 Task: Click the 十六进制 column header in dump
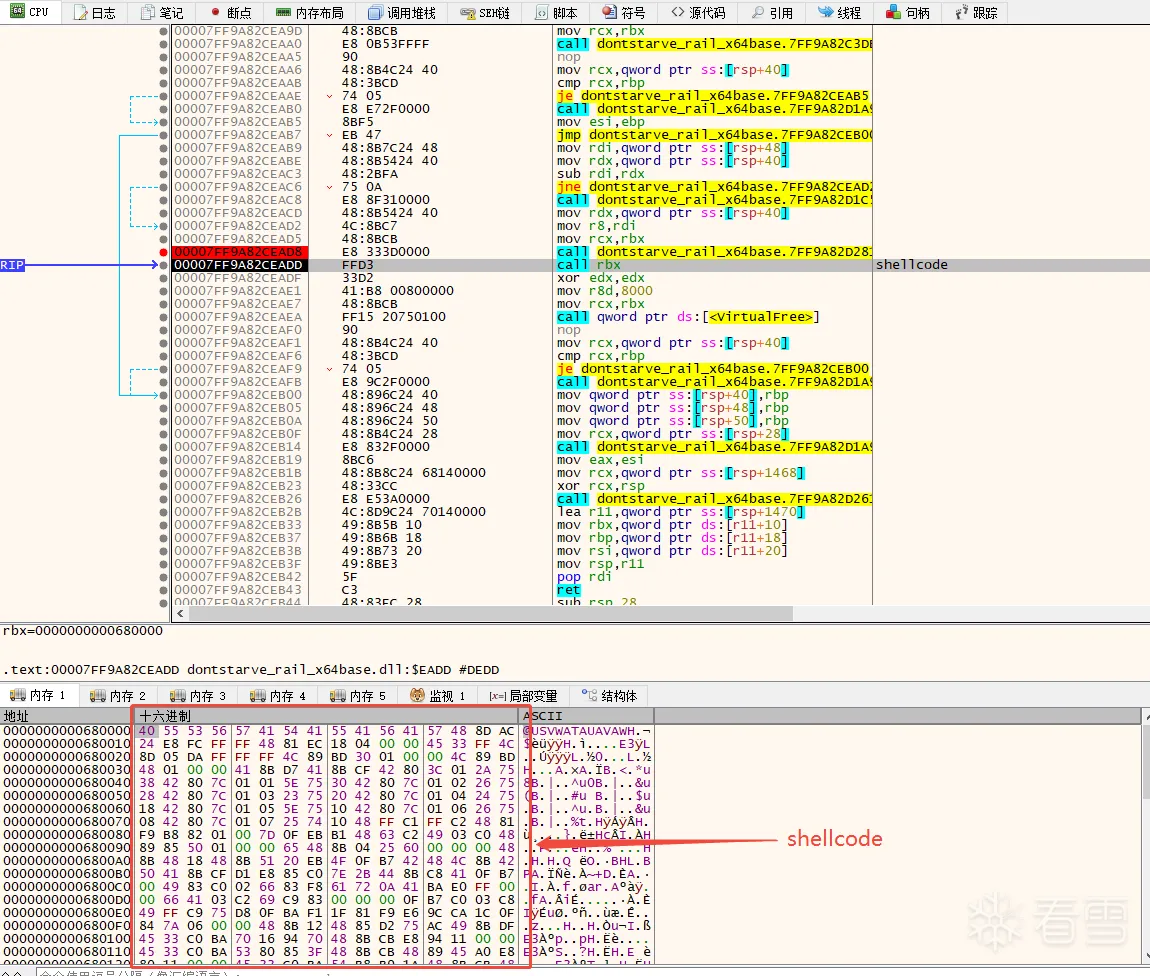[327, 716]
